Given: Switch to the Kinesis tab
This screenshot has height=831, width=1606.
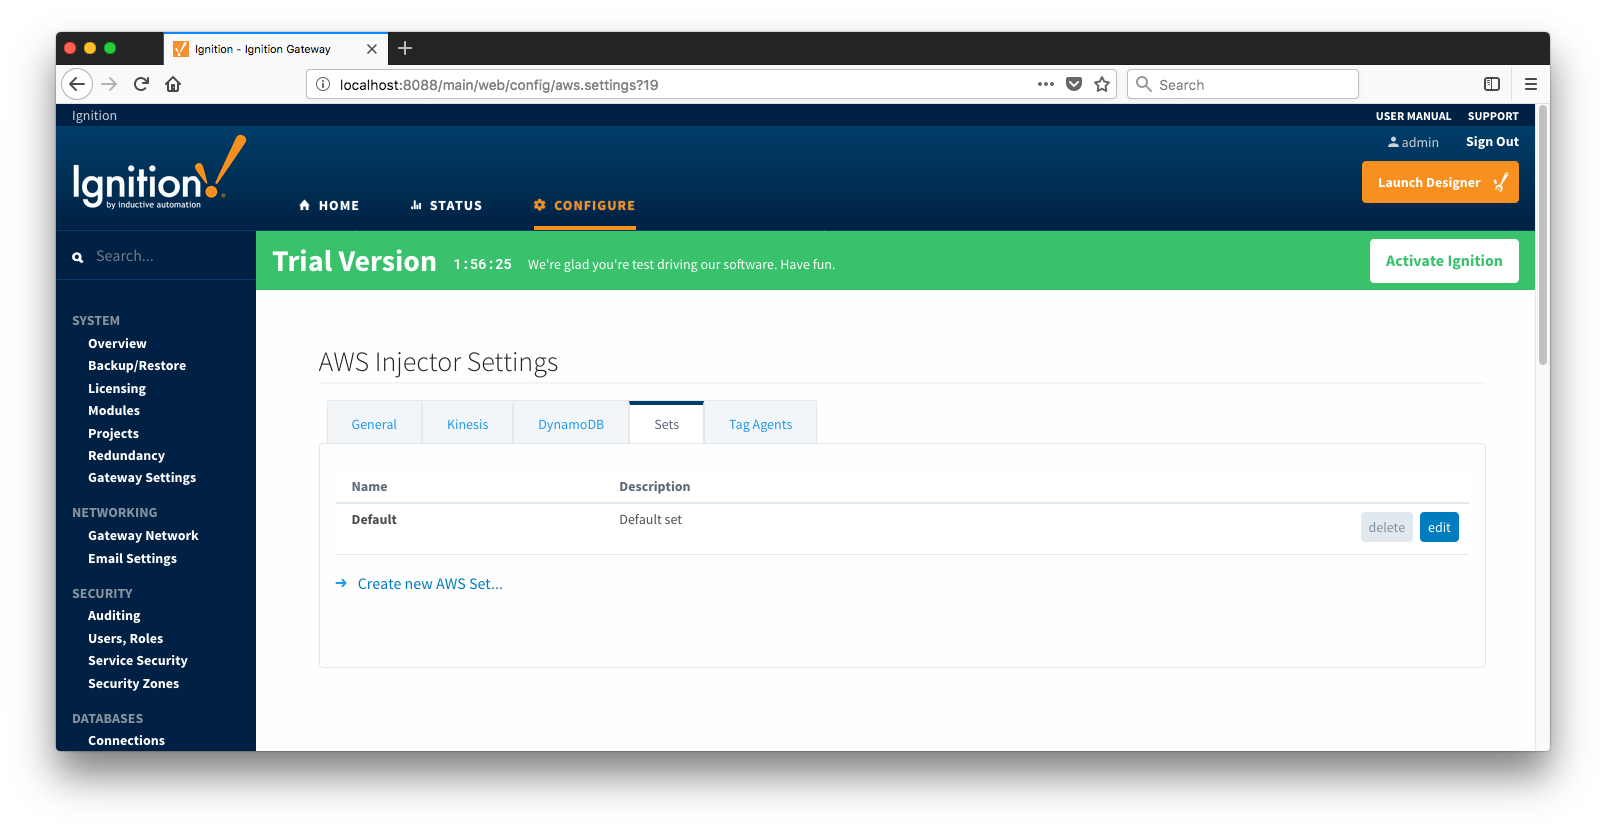Looking at the screenshot, I should (x=467, y=424).
